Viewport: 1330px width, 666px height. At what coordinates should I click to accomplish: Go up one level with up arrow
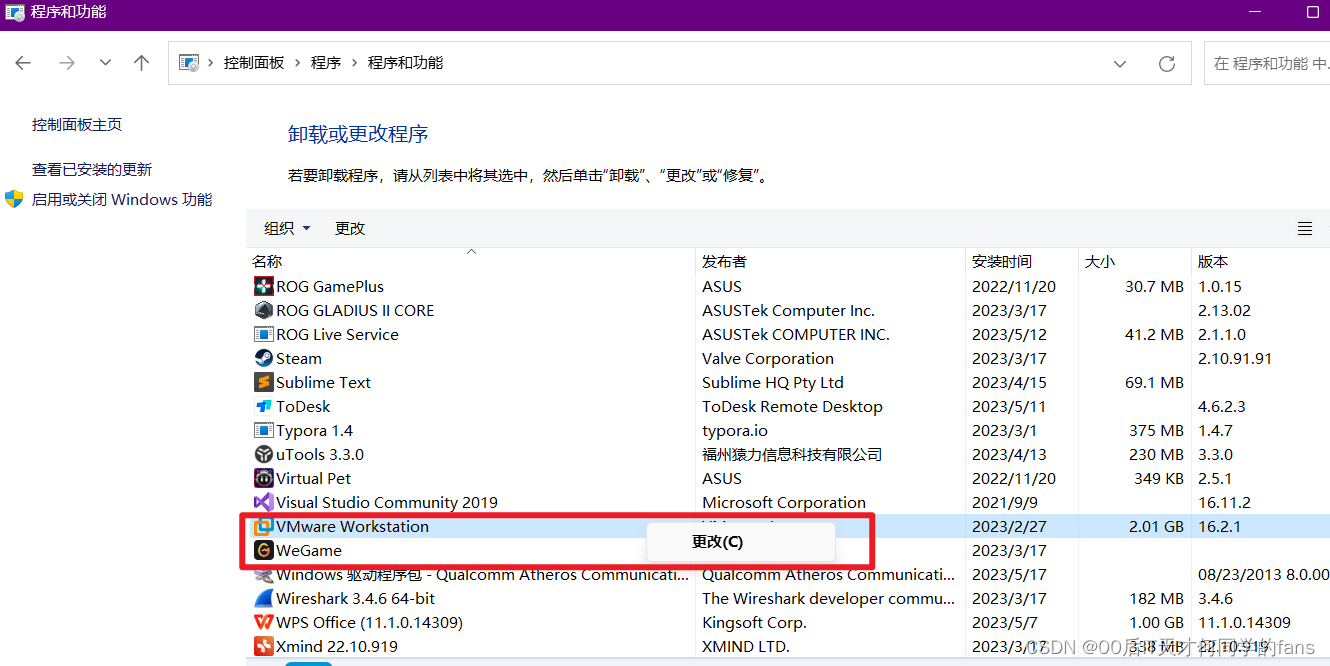point(141,63)
